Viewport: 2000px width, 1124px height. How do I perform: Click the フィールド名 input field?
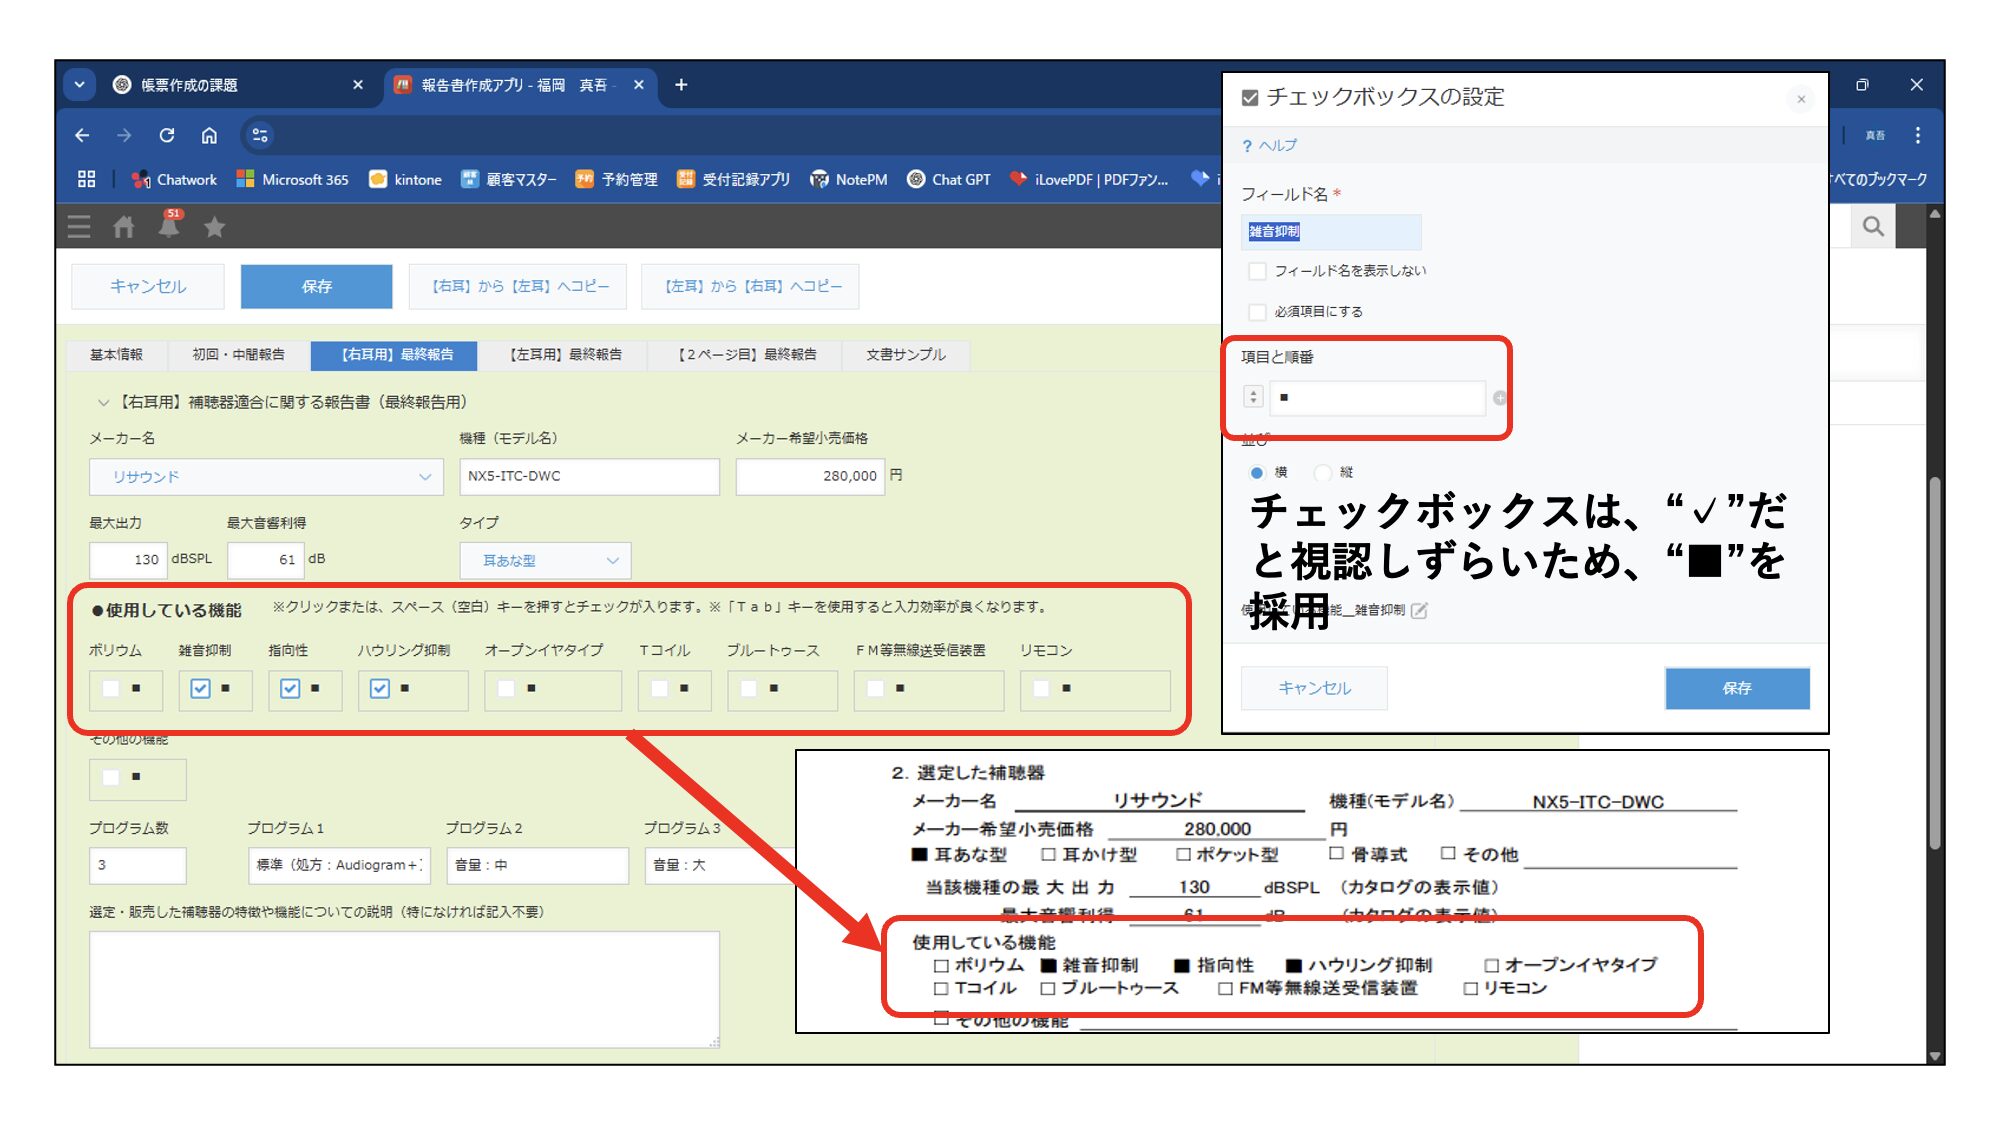click(1330, 232)
